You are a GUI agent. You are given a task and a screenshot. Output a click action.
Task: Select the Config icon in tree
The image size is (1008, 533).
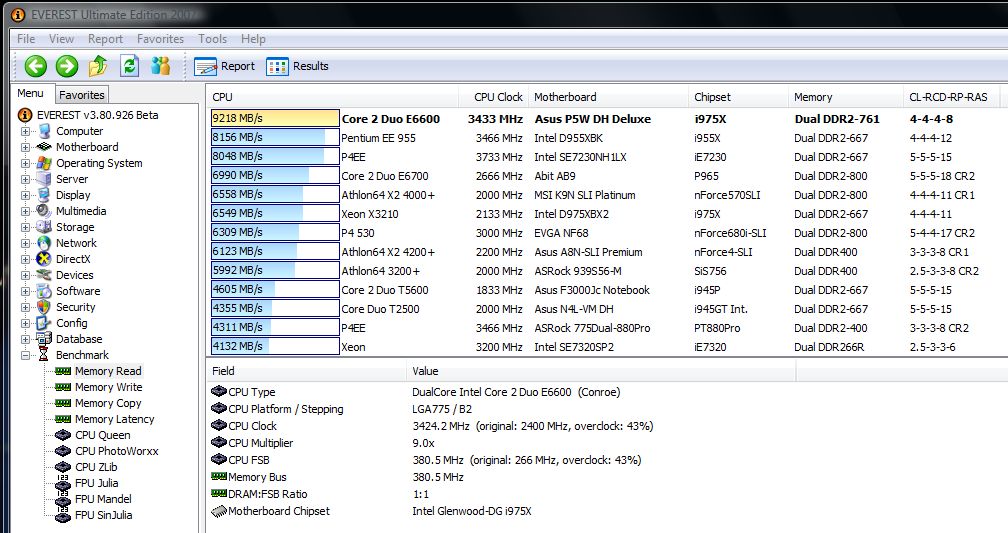tap(44, 323)
